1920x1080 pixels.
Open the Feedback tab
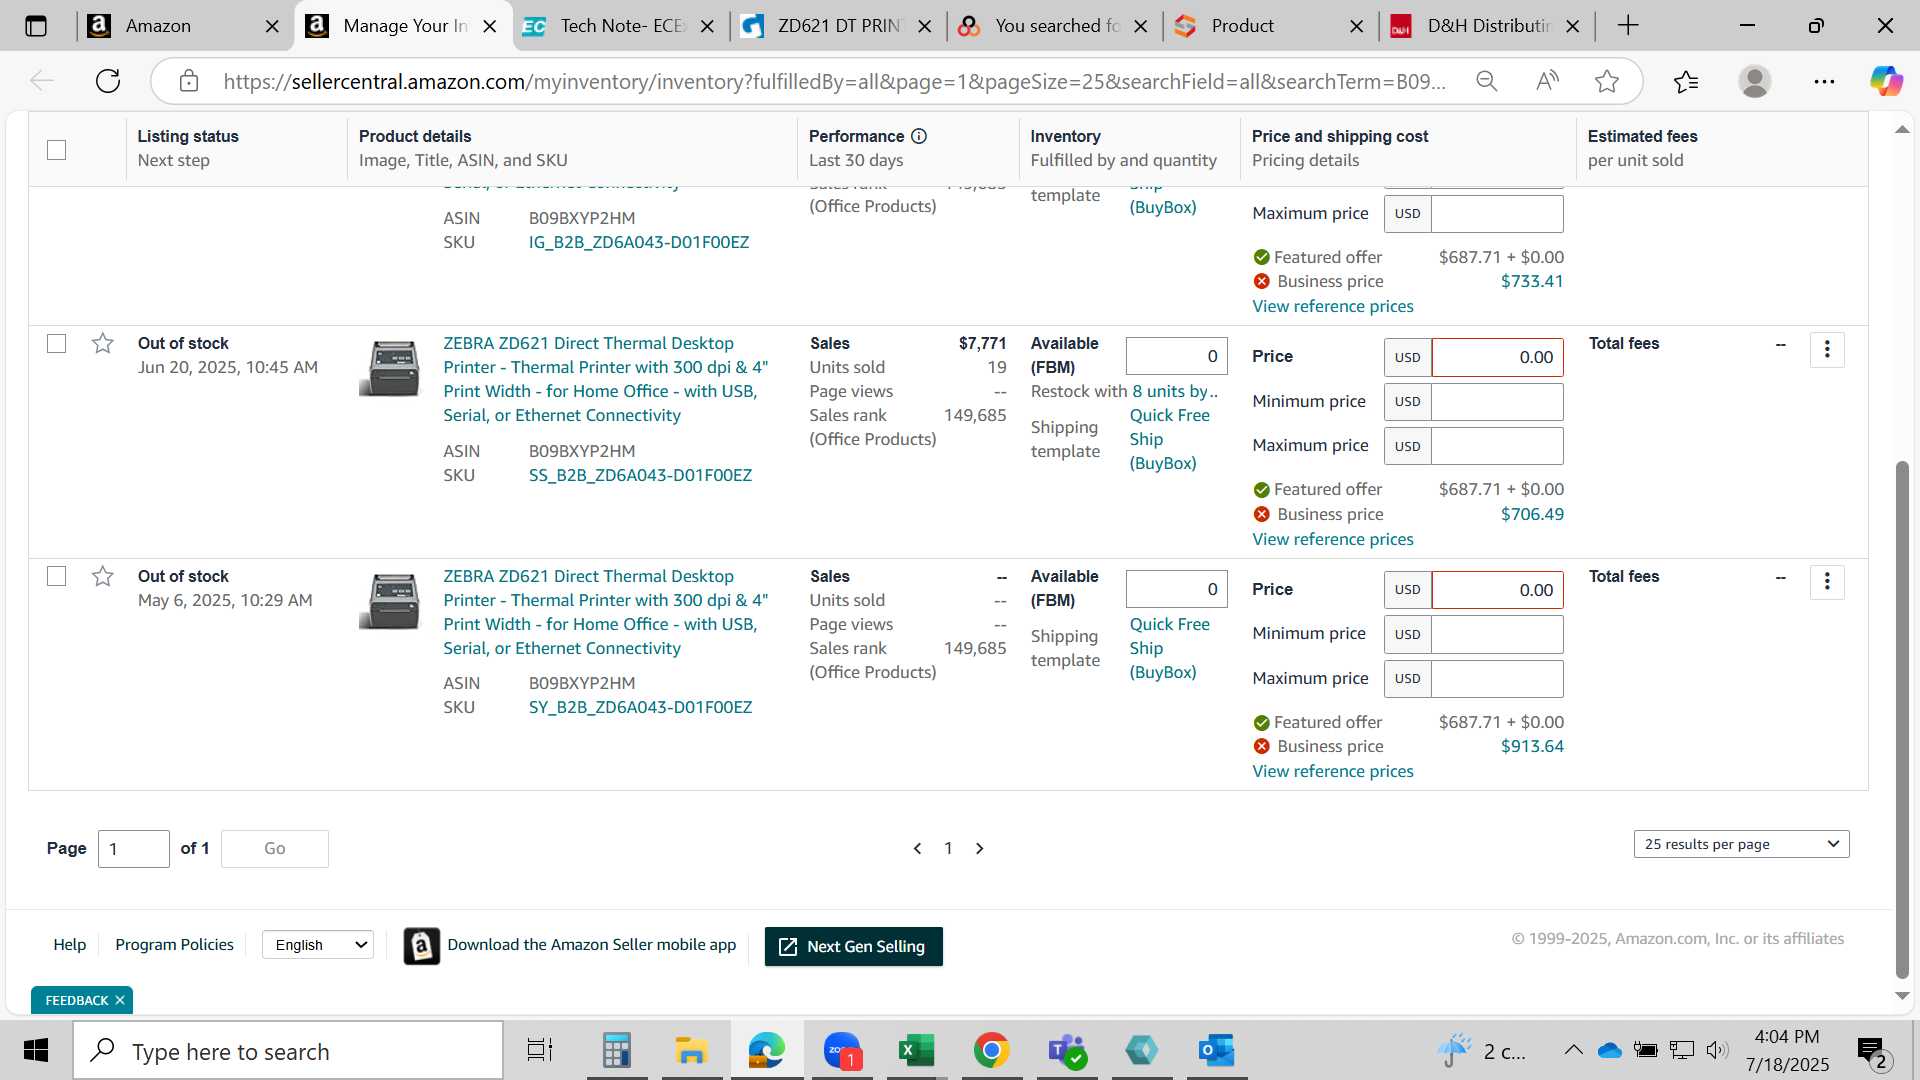pyautogui.click(x=76, y=1000)
